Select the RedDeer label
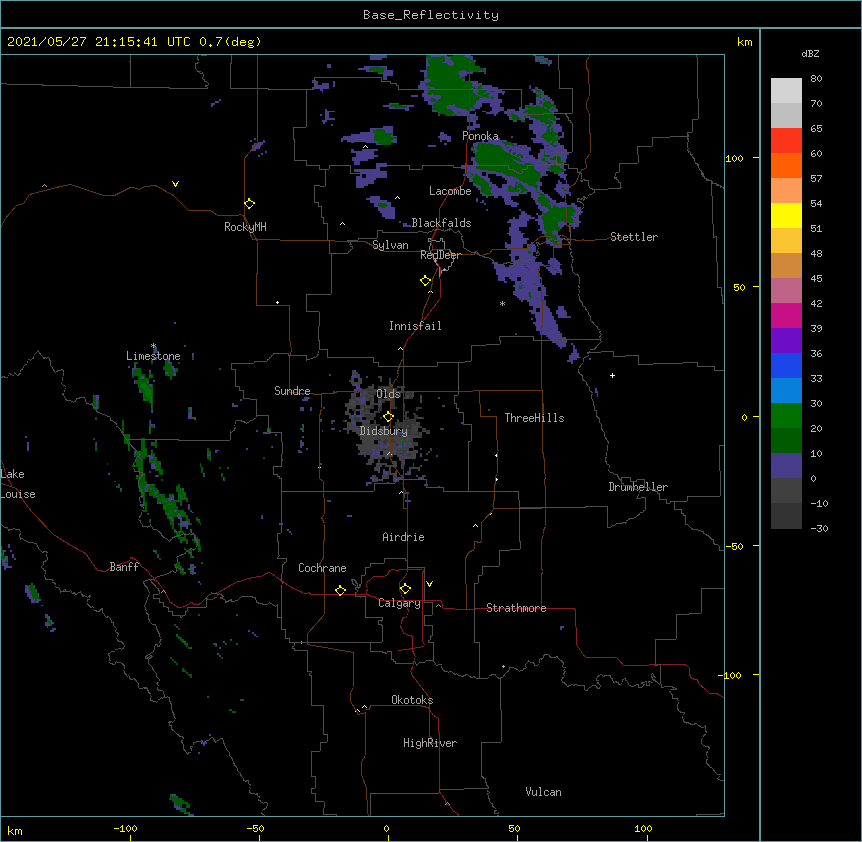862x842 pixels. (440, 255)
